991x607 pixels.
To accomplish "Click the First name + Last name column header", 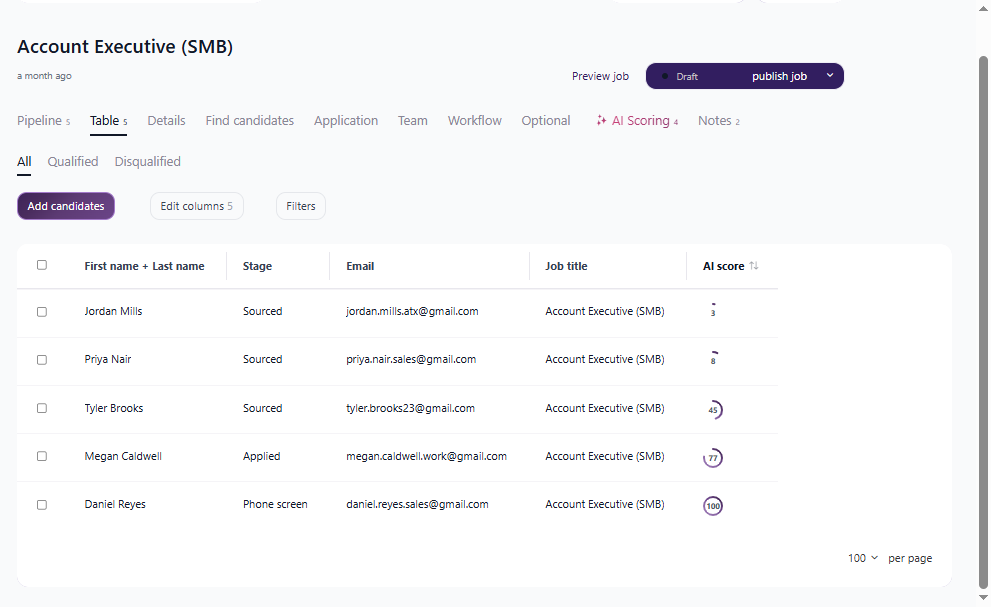I will point(144,266).
